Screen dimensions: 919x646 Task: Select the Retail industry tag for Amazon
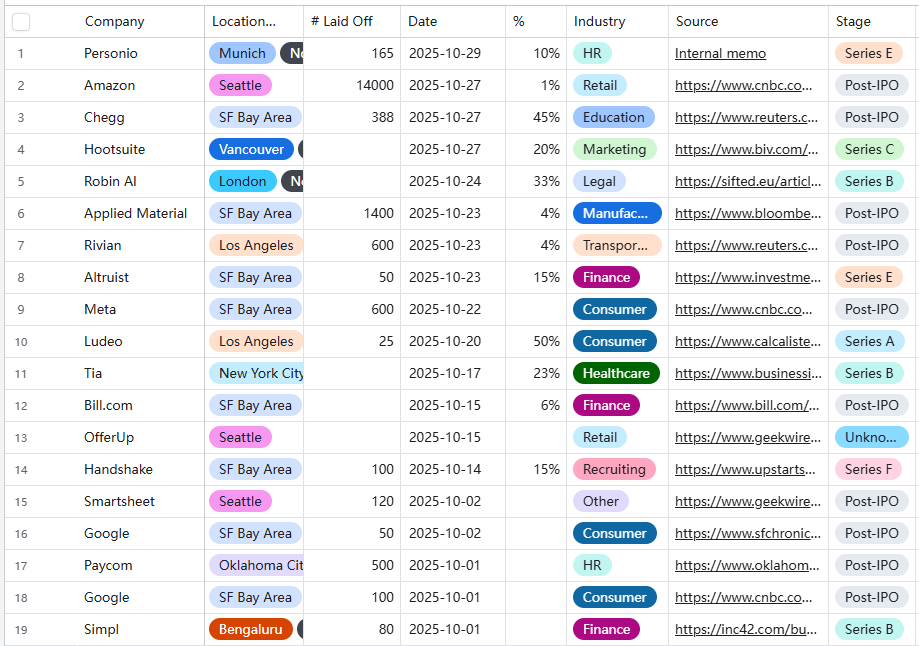click(x=600, y=86)
